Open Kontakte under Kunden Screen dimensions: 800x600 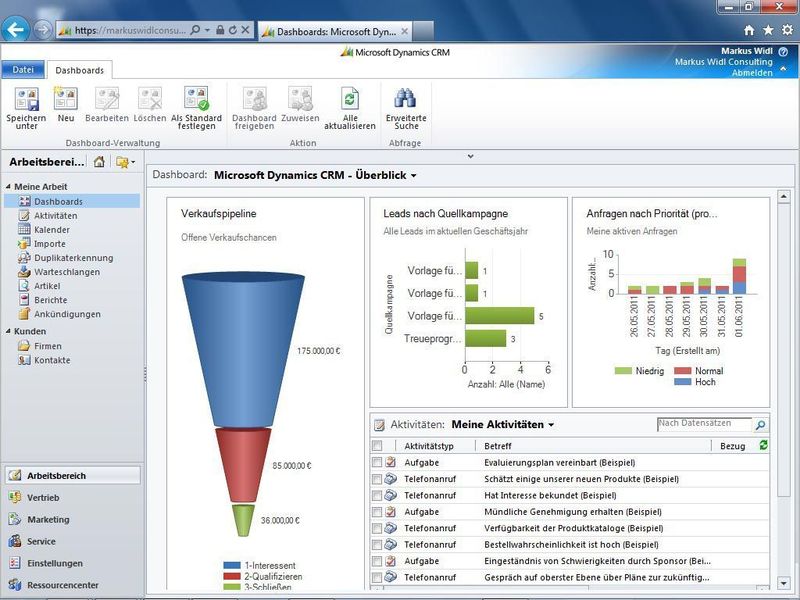point(52,360)
